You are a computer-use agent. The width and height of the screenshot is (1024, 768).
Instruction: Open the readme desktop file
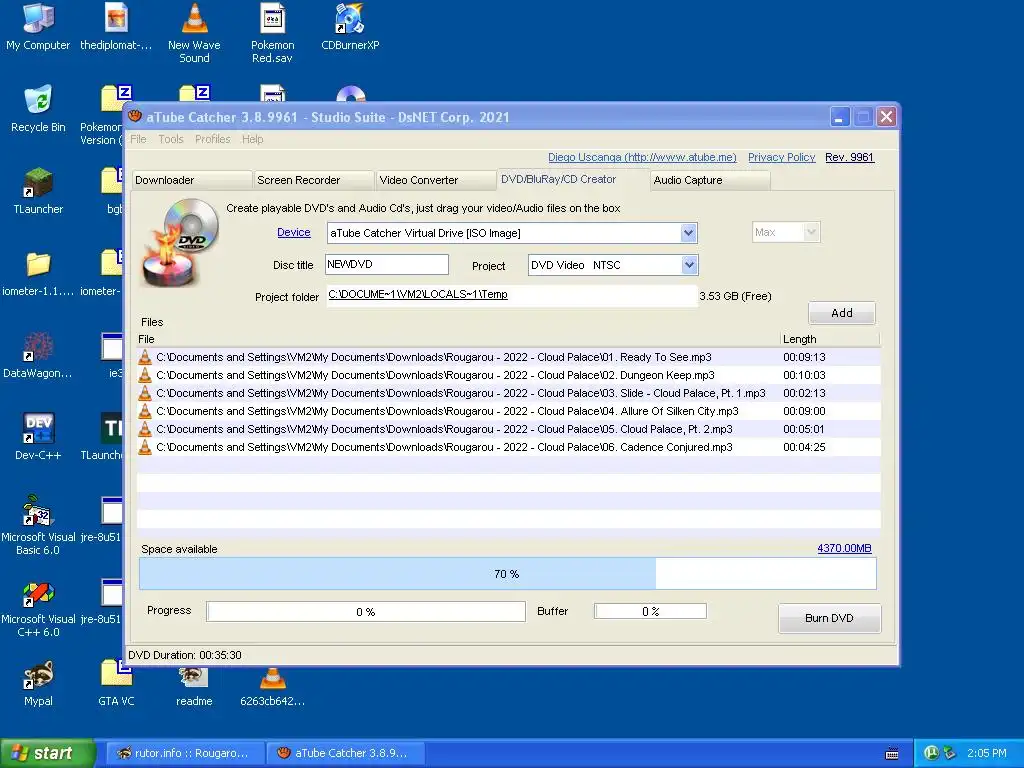[194, 686]
